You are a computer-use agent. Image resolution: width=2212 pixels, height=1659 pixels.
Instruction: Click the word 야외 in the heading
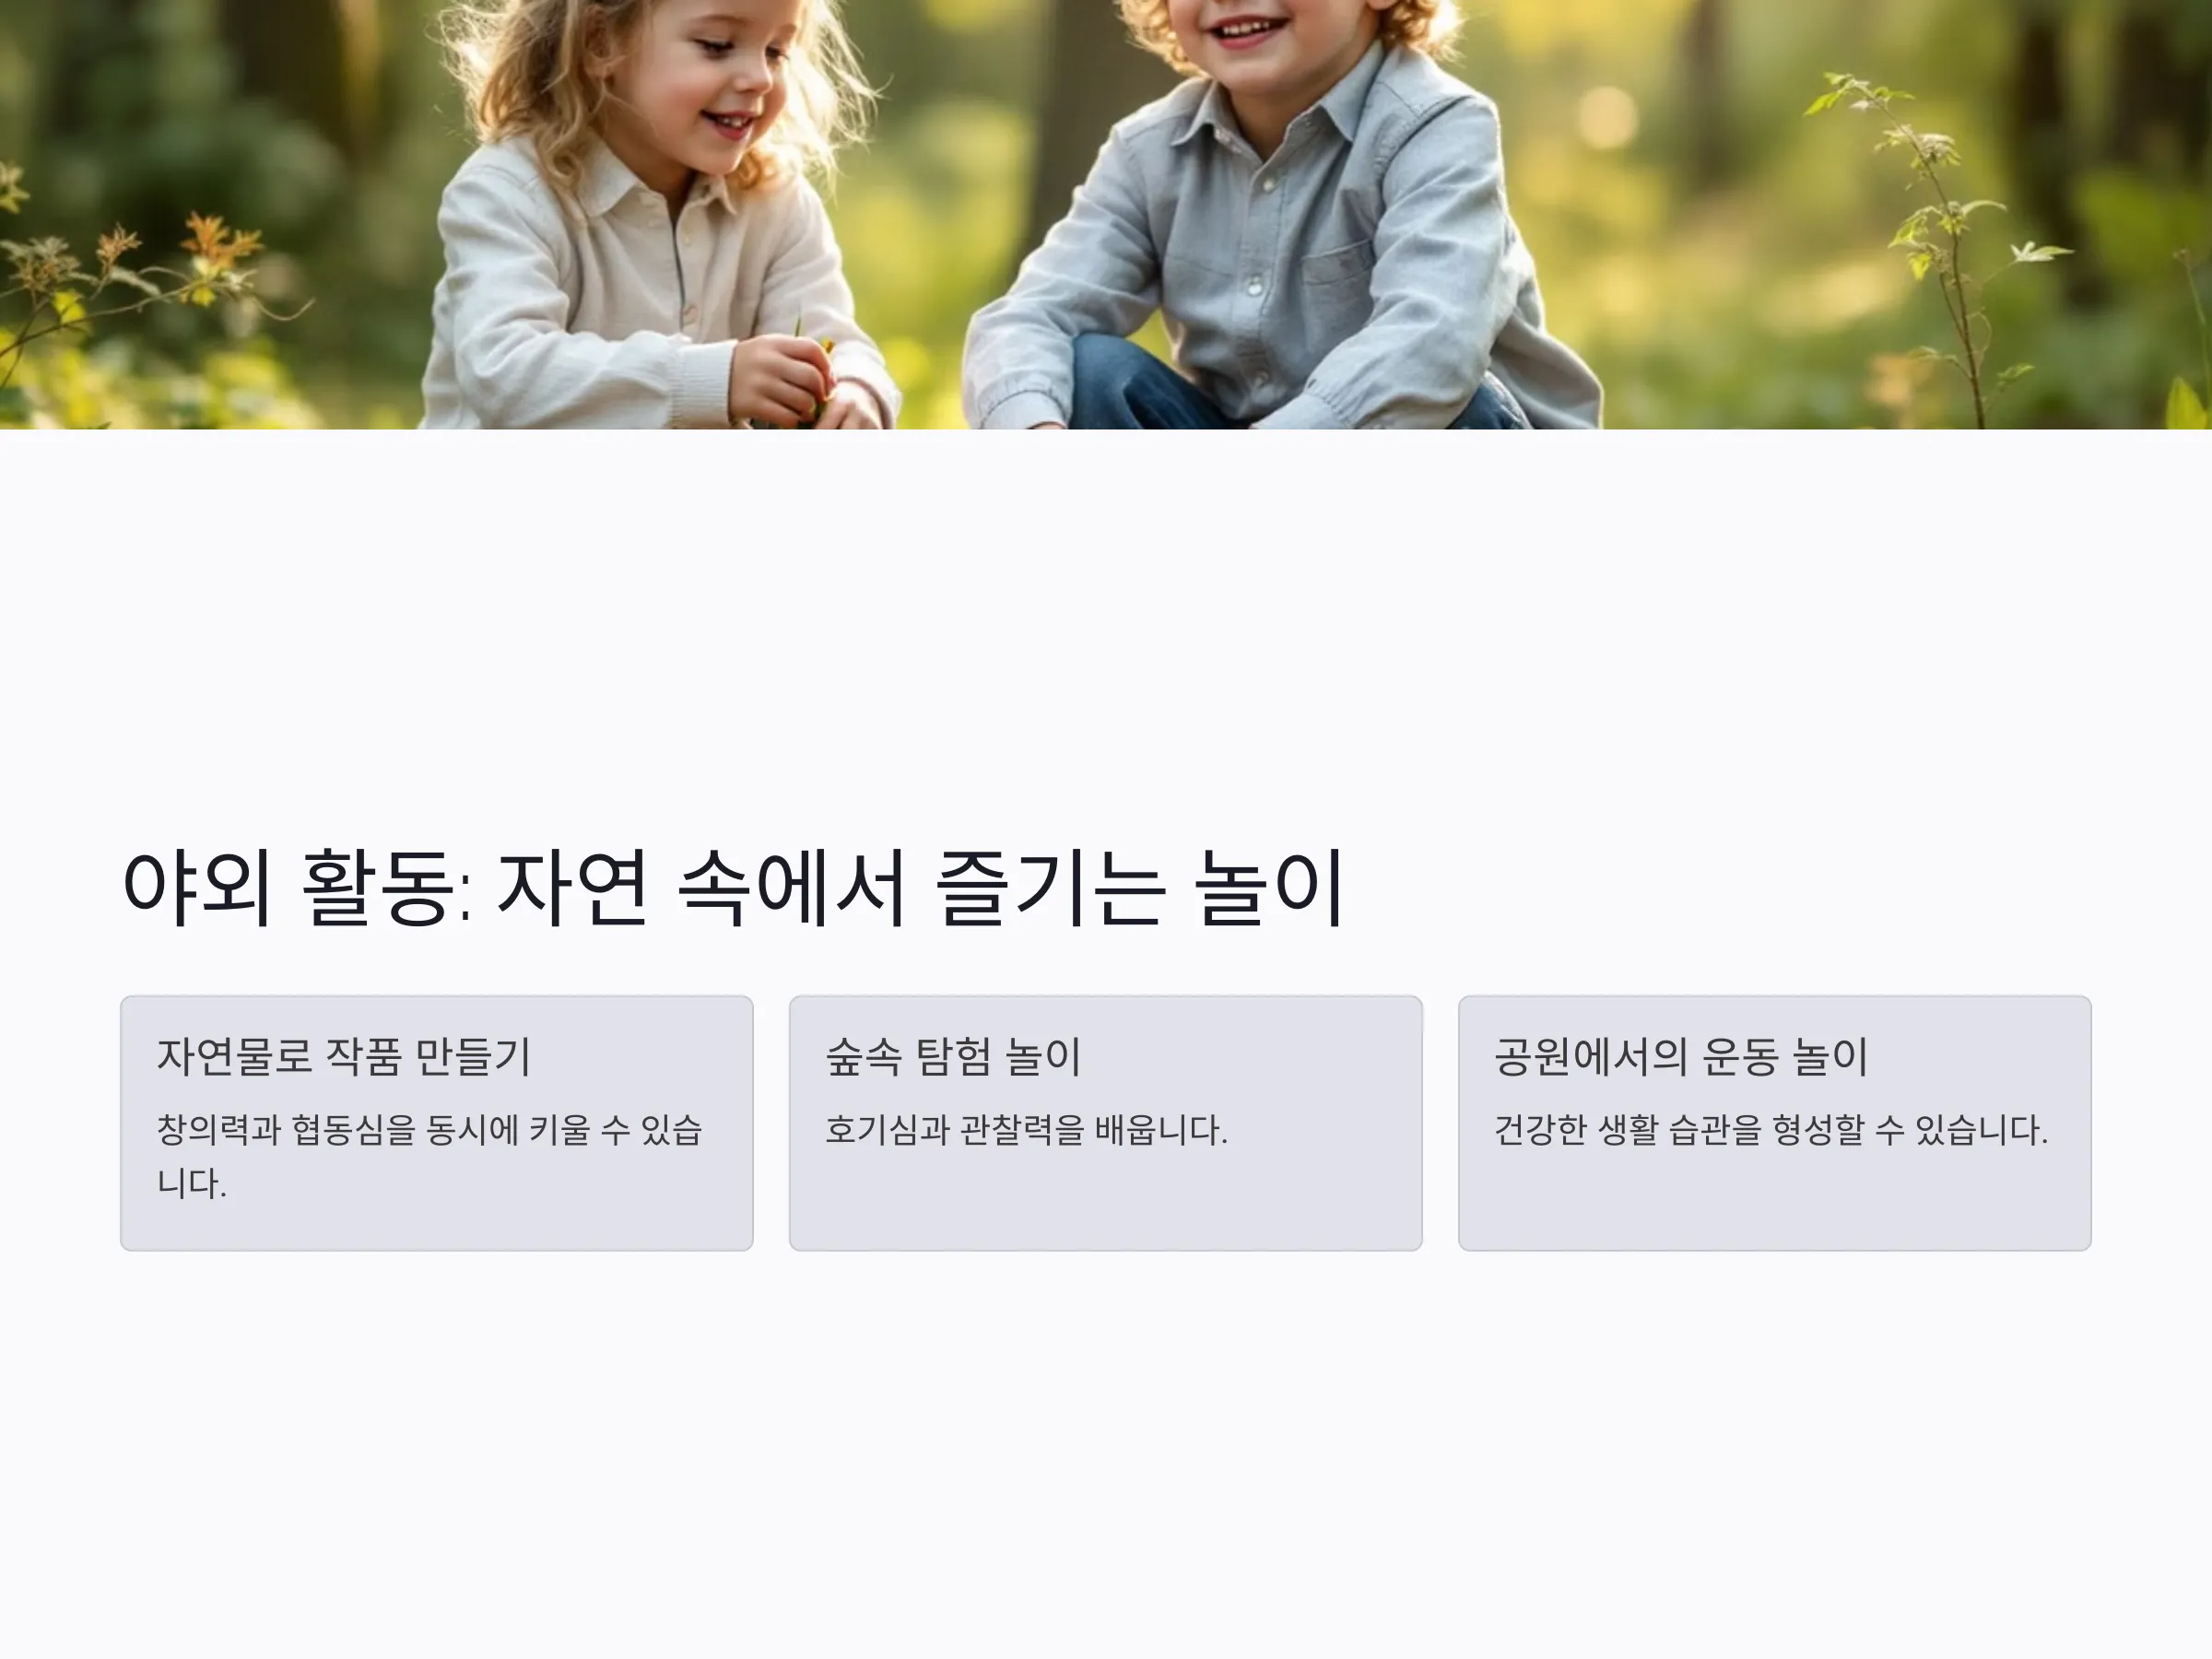[x=196, y=887]
